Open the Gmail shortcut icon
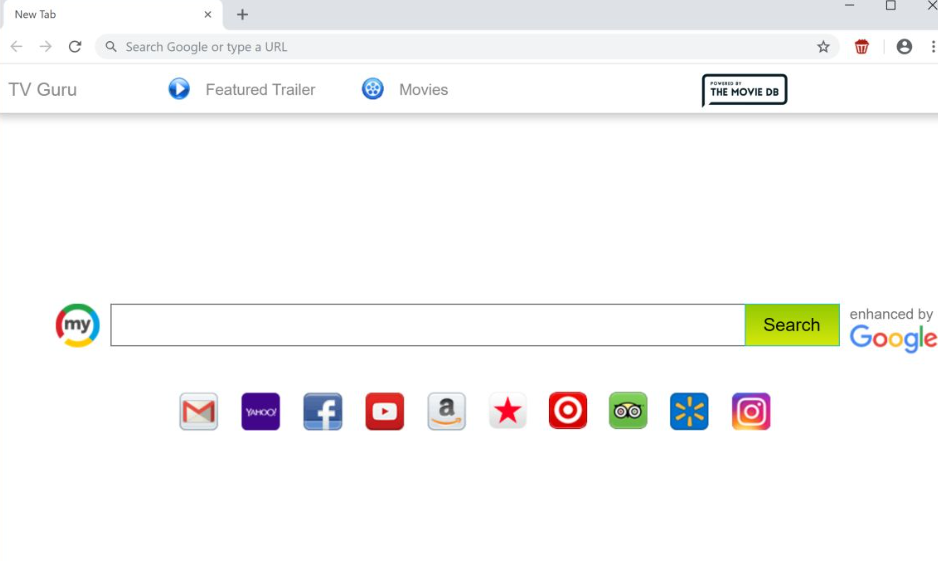 pyautogui.click(x=199, y=411)
